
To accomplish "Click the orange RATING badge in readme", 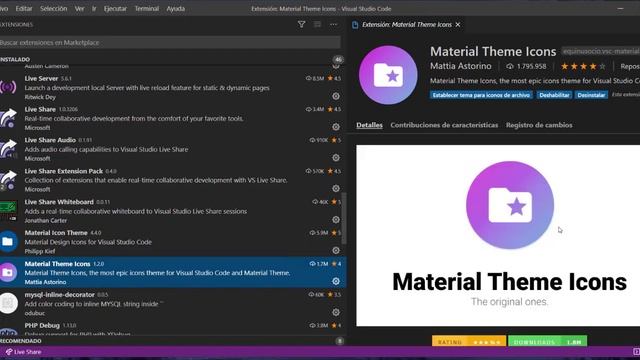I will point(469,342).
